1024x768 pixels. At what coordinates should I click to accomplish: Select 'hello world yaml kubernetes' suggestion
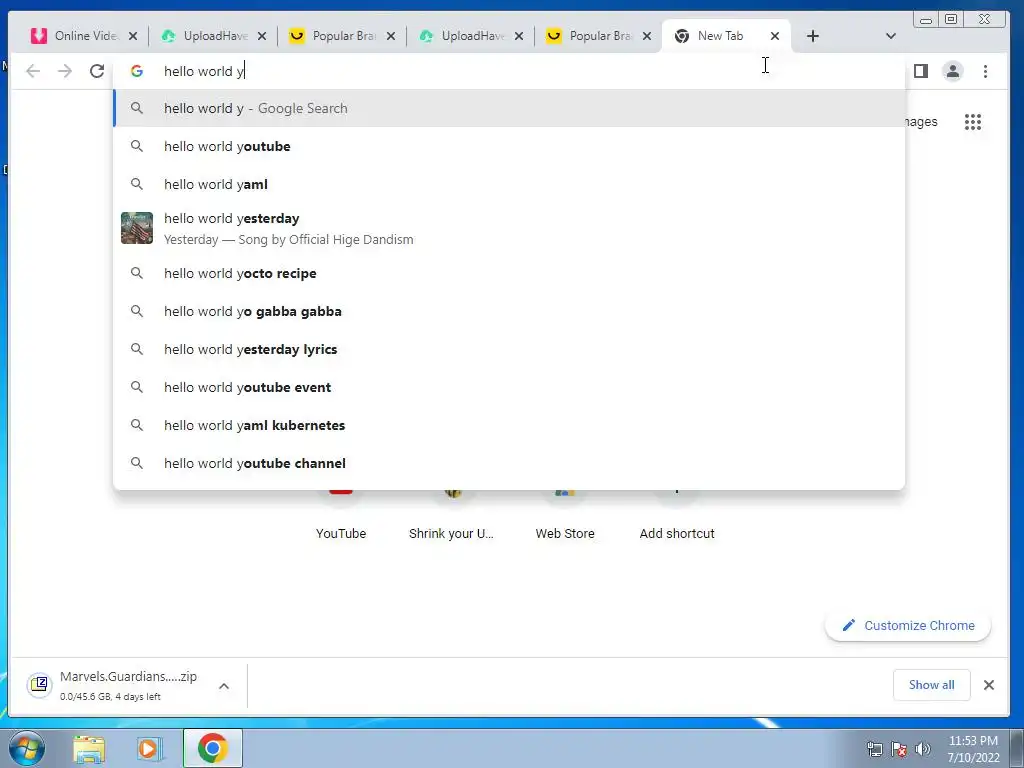tap(509, 425)
